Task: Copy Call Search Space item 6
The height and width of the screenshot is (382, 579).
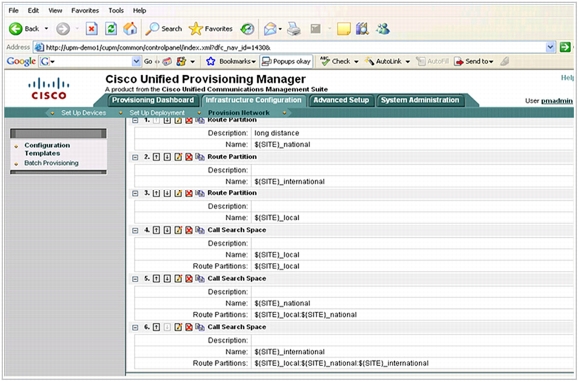Action: [200, 327]
